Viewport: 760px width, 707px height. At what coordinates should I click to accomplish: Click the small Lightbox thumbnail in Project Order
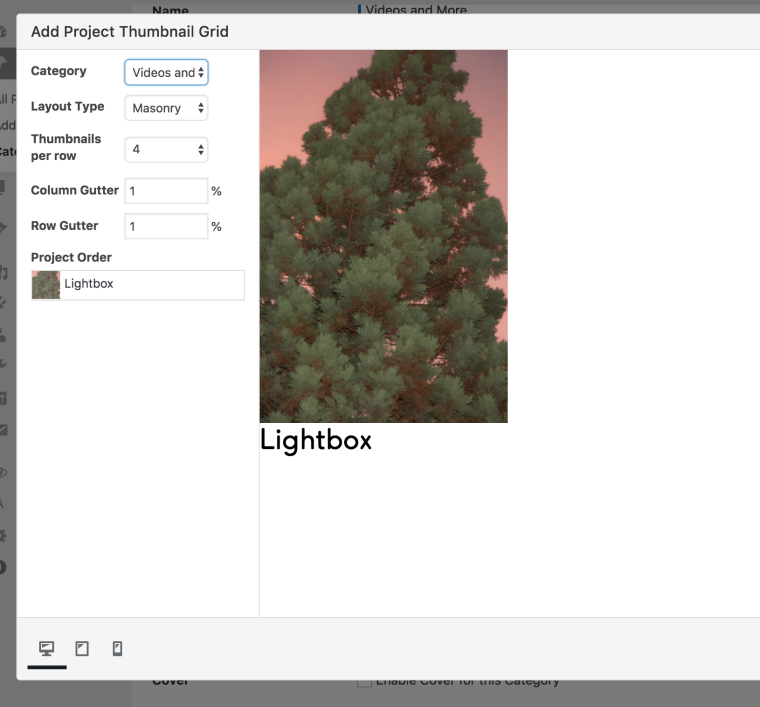point(46,285)
